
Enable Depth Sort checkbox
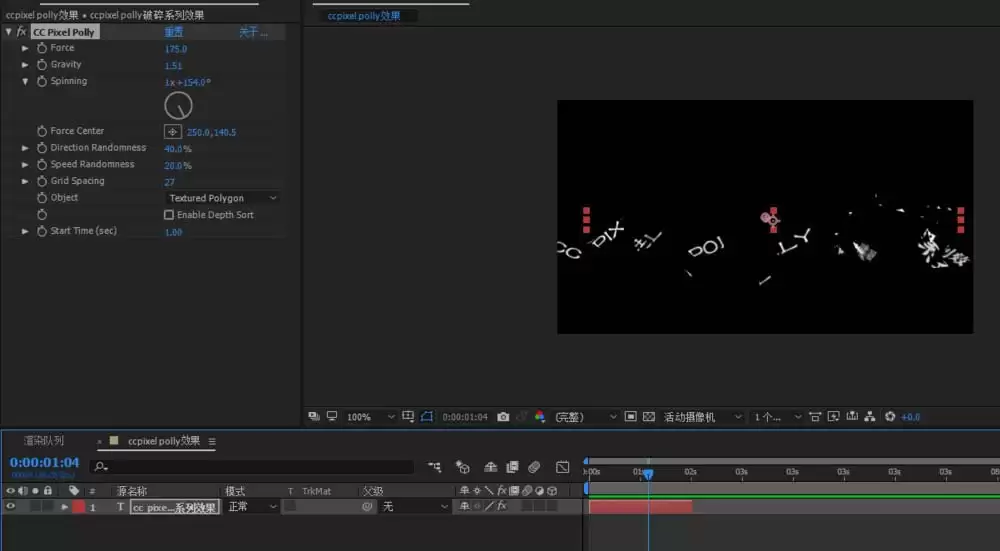169,215
